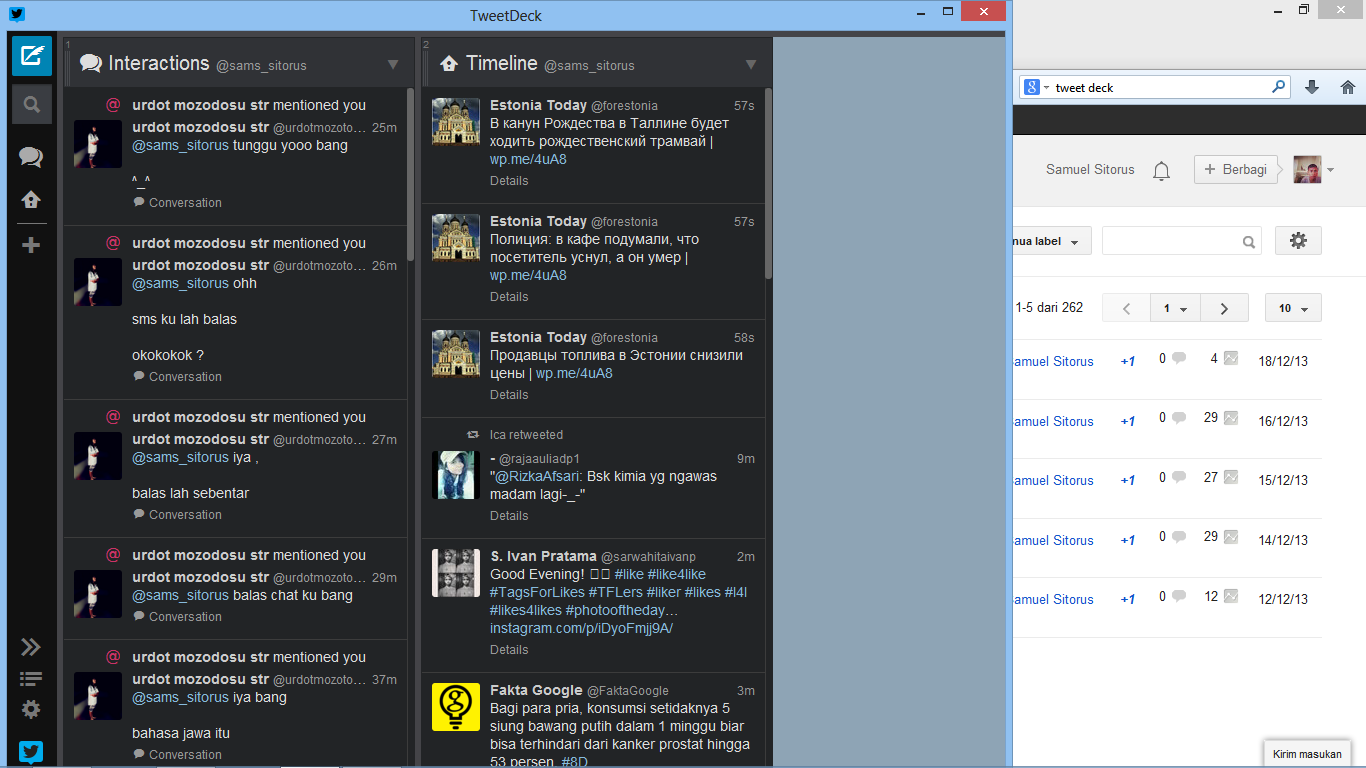
Task: Open TweetDeck search
Action: point(31,103)
